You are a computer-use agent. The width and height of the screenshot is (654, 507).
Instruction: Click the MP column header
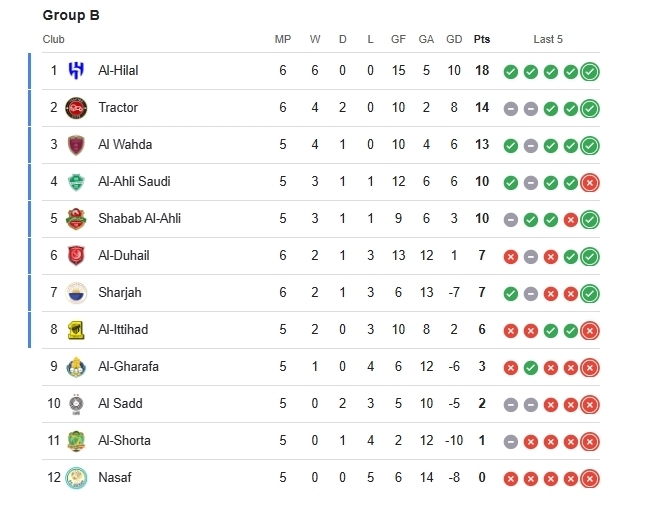(283, 40)
